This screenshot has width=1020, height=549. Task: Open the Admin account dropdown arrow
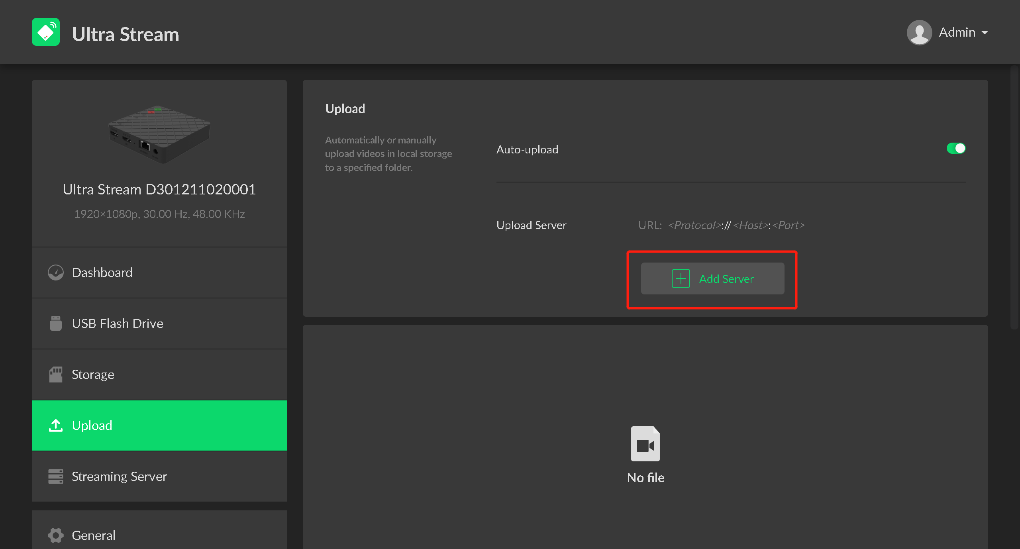(x=984, y=33)
